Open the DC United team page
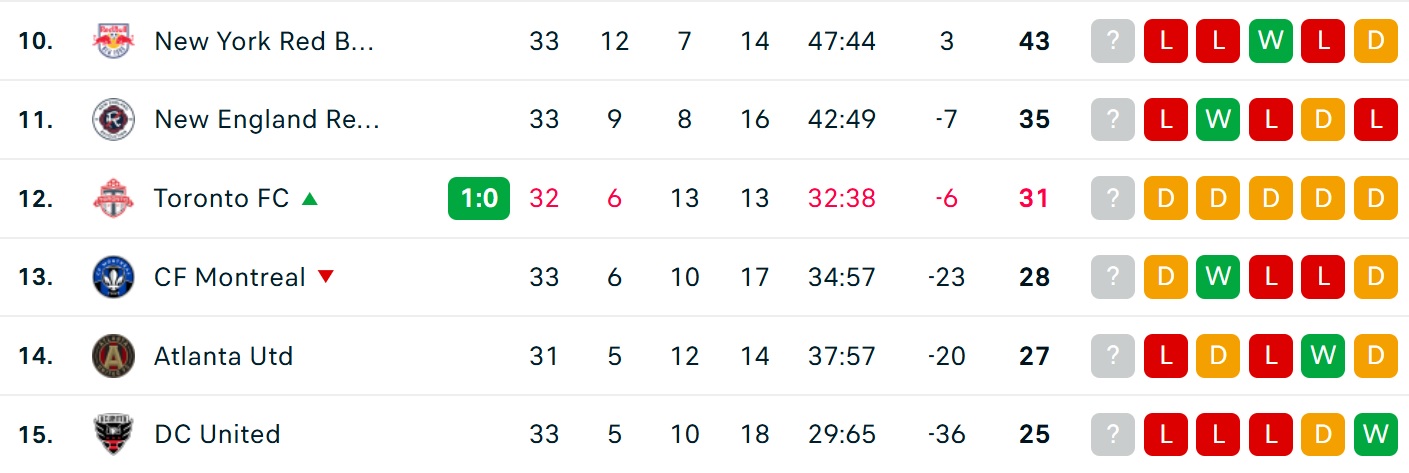Viewport: 1409px width, 473px height. pos(217,435)
